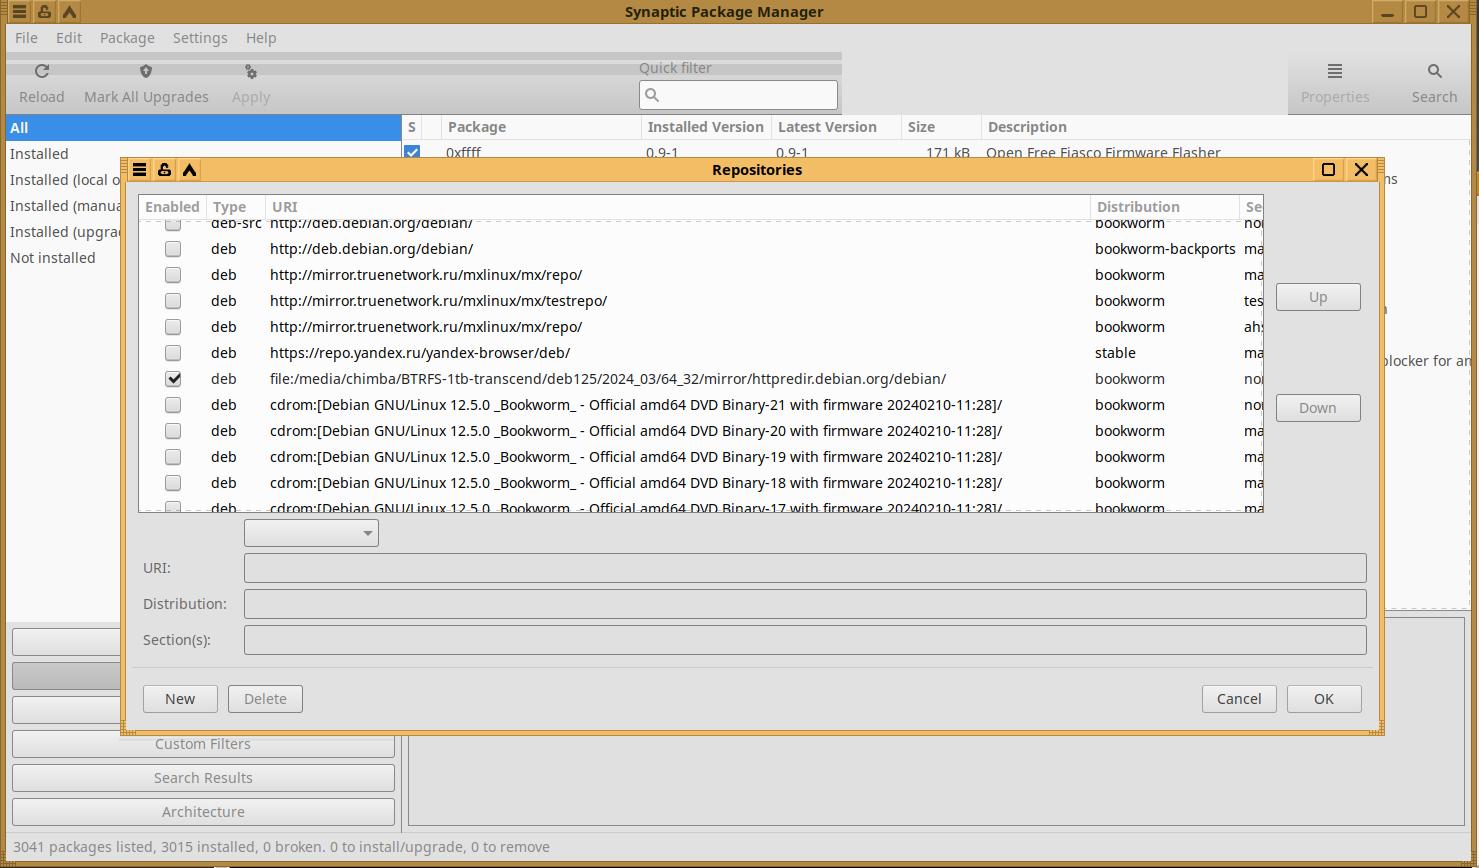The image size is (1479, 868).
Task: Open package Properties from the toolbar
Action: (1335, 84)
